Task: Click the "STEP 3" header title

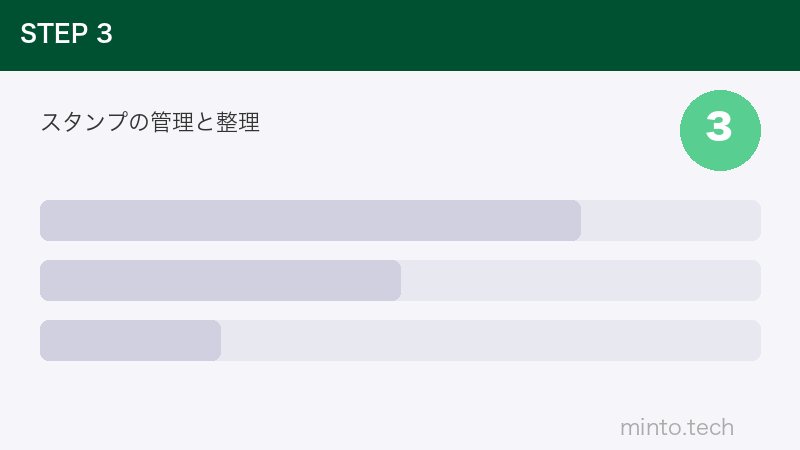Action: coord(66,34)
